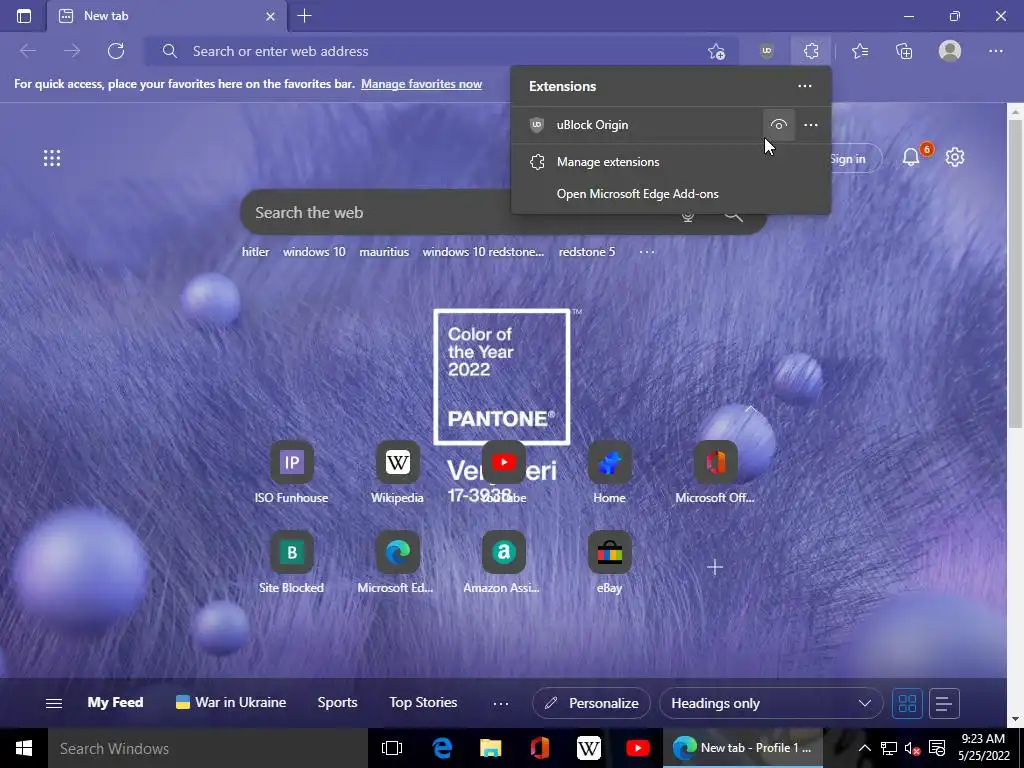The image size is (1024, 768).
Task: Switch to Top Stories tab
Action: tap(423, 703)
